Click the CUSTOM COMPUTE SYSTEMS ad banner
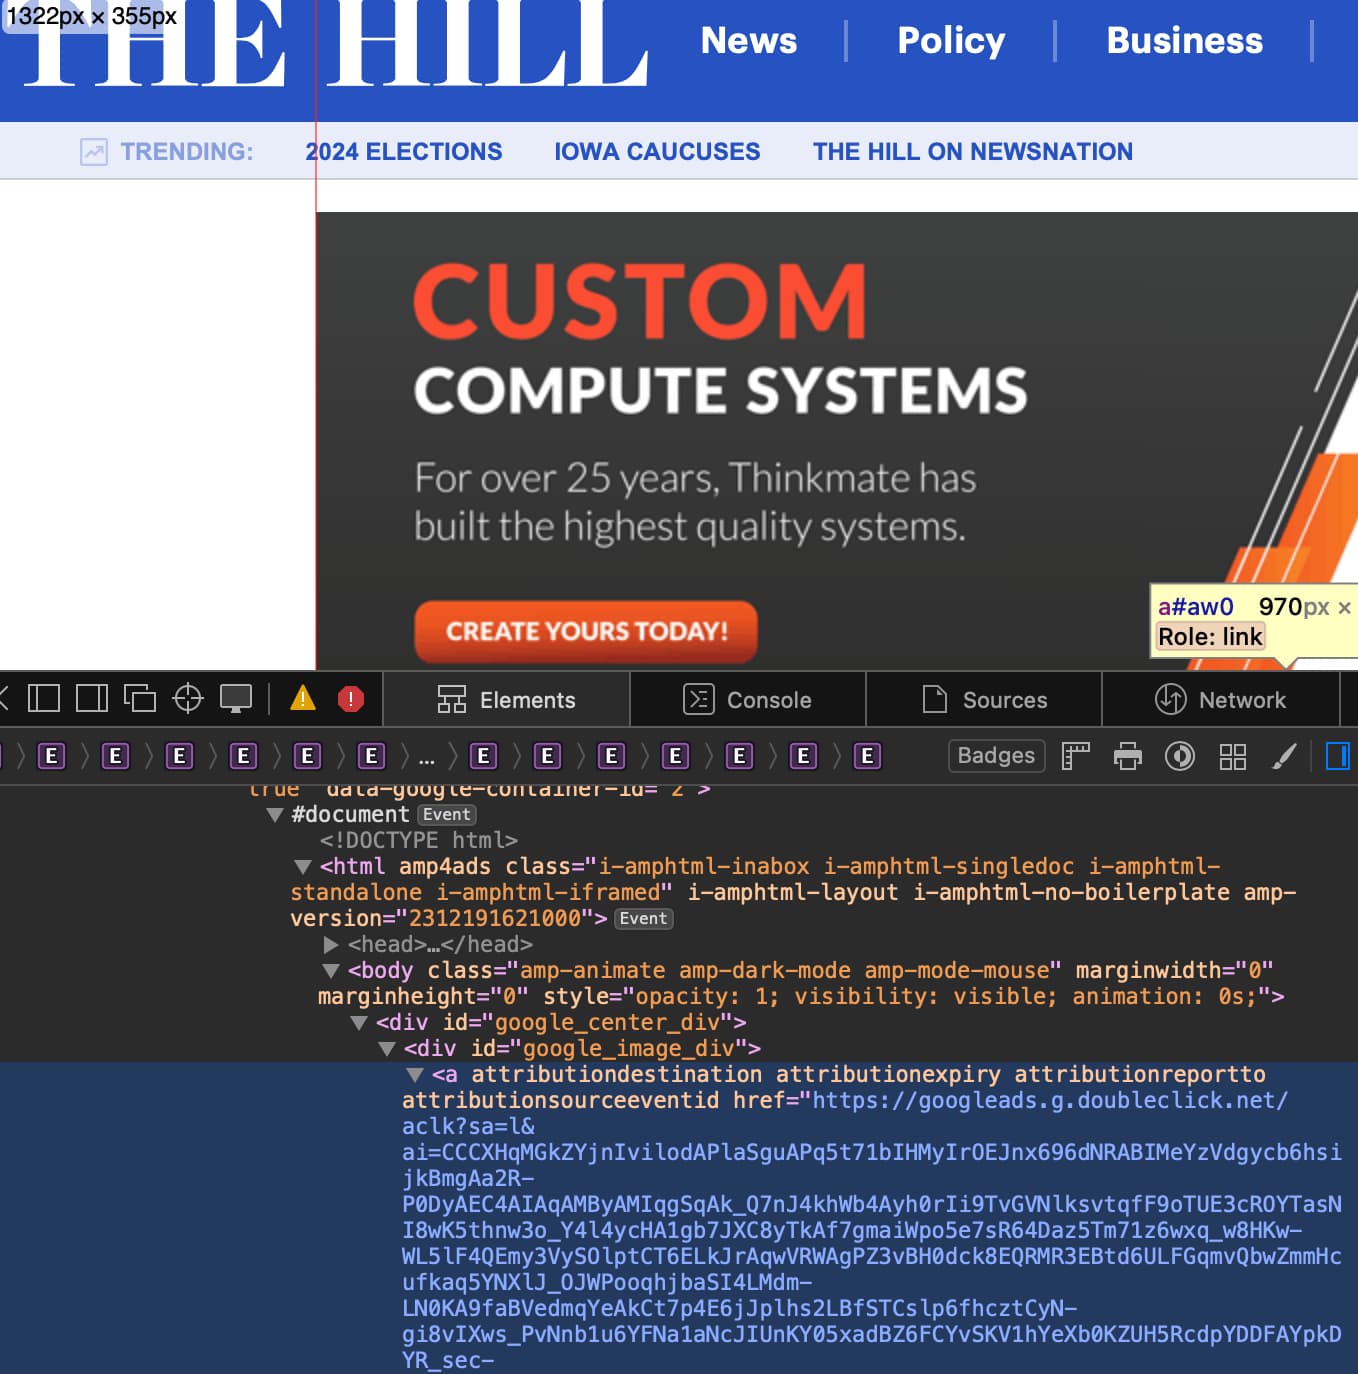The image size is (1358, 1374). 837,441
